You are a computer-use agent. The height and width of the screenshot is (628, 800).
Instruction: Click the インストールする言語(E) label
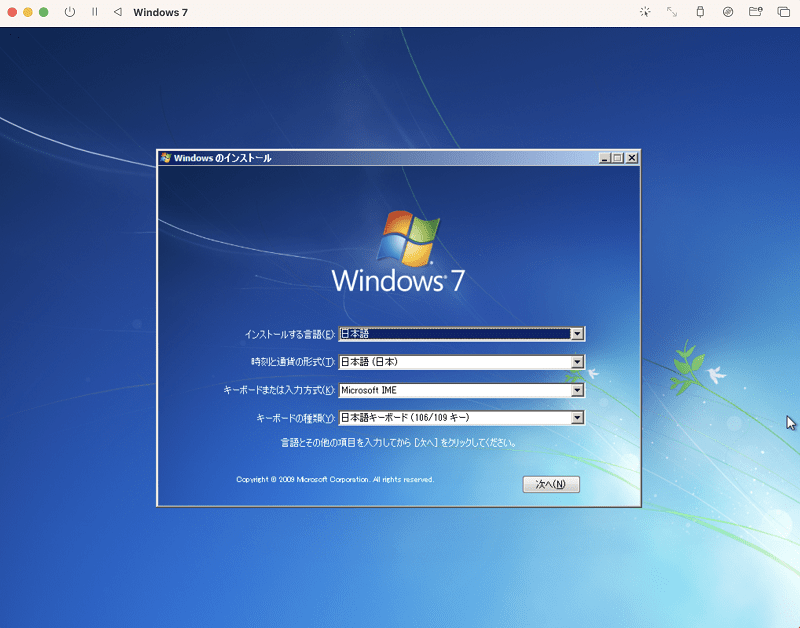click(290, 334)
